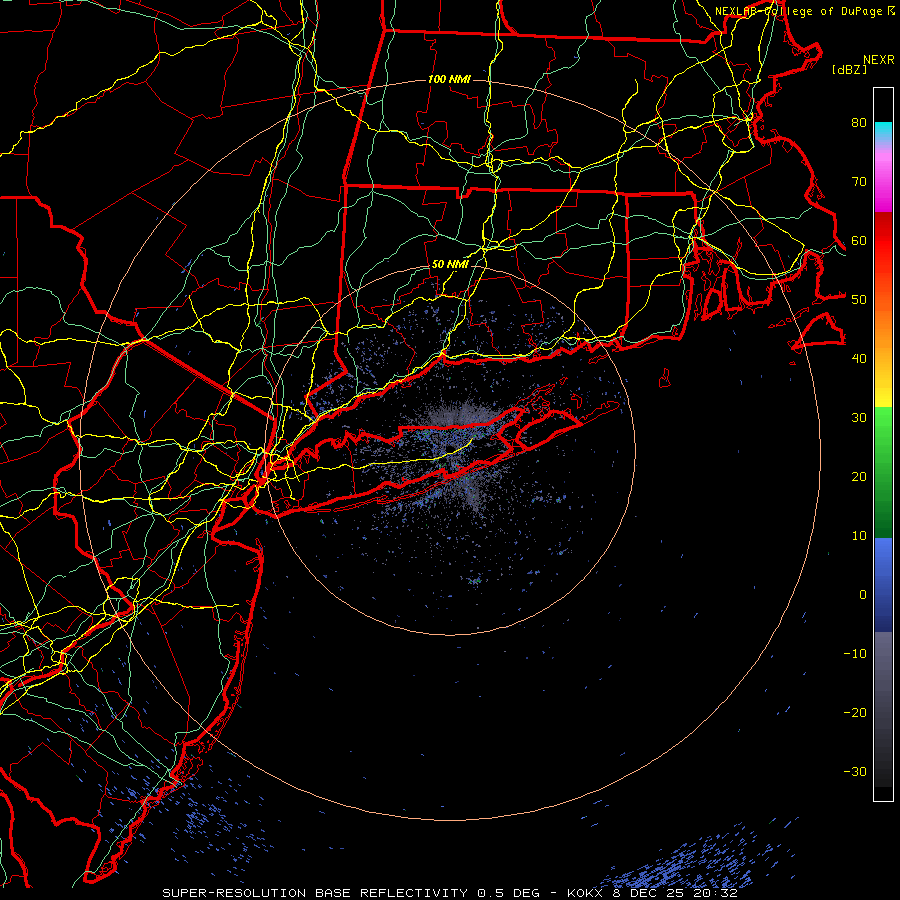Click the [dBZ] unit label
Image resolution: width=900 pixels, height=900 pixels.
point(849,70)
